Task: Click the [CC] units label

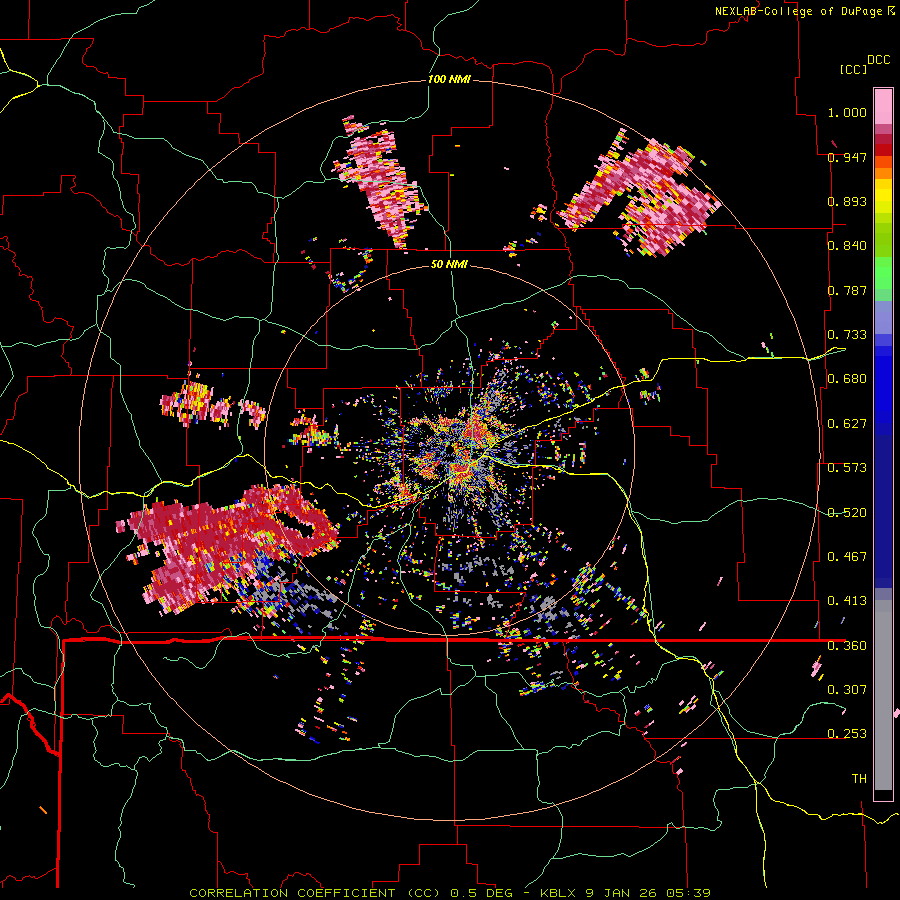Action: coord(853,69)
